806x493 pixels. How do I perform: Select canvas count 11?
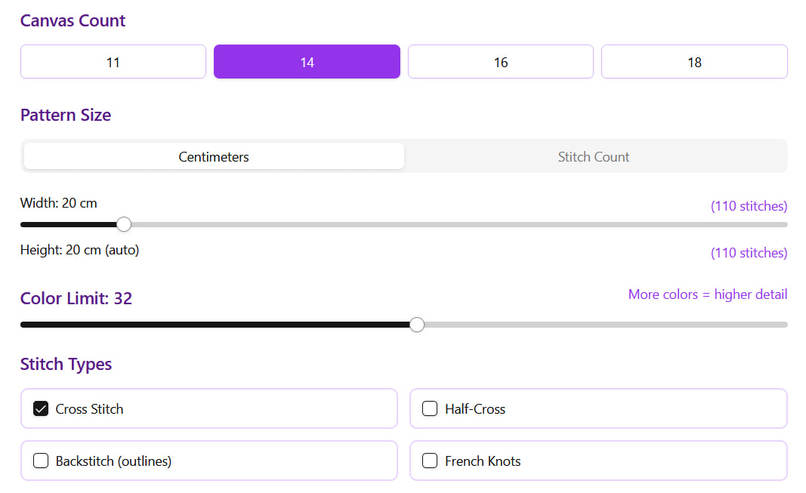pyautogui.click(x=113, y=62)
